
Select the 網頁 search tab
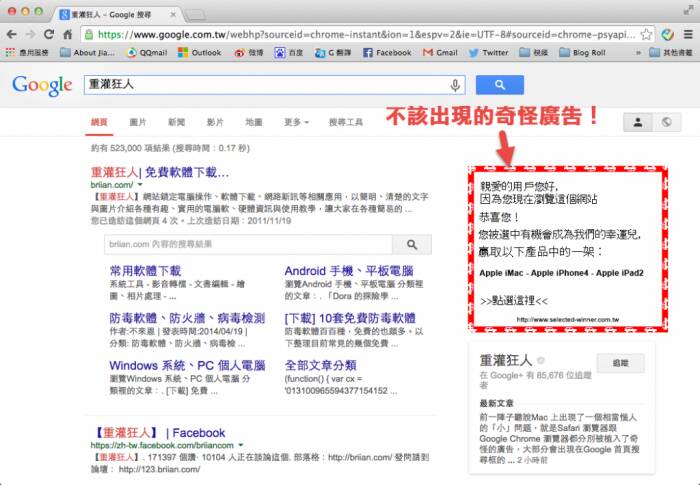[x=99, y=122]
